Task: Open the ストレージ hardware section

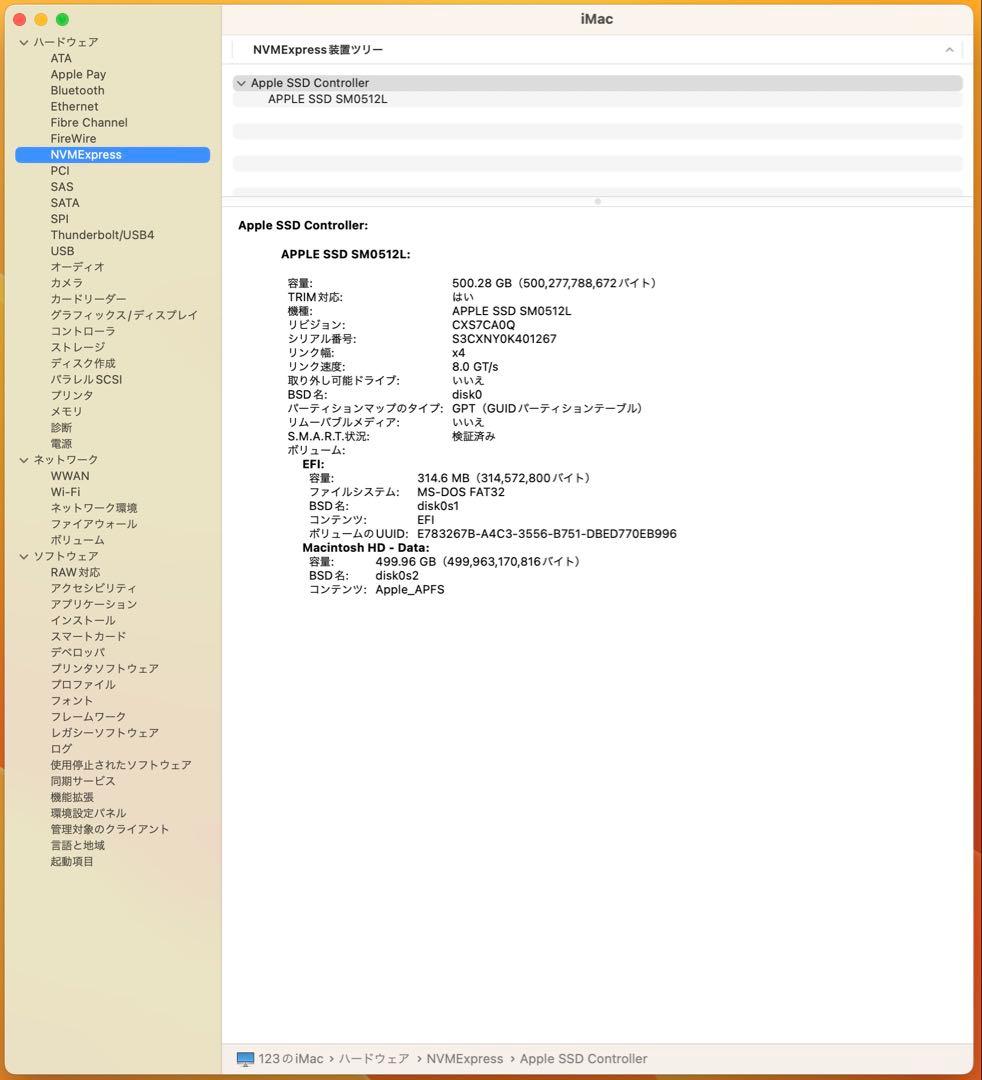Action: point(75,347)
